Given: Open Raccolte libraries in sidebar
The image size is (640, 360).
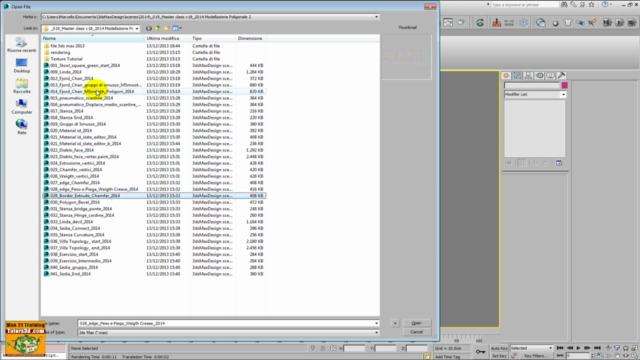Looking at the screenshot, I should pos(21,86).
